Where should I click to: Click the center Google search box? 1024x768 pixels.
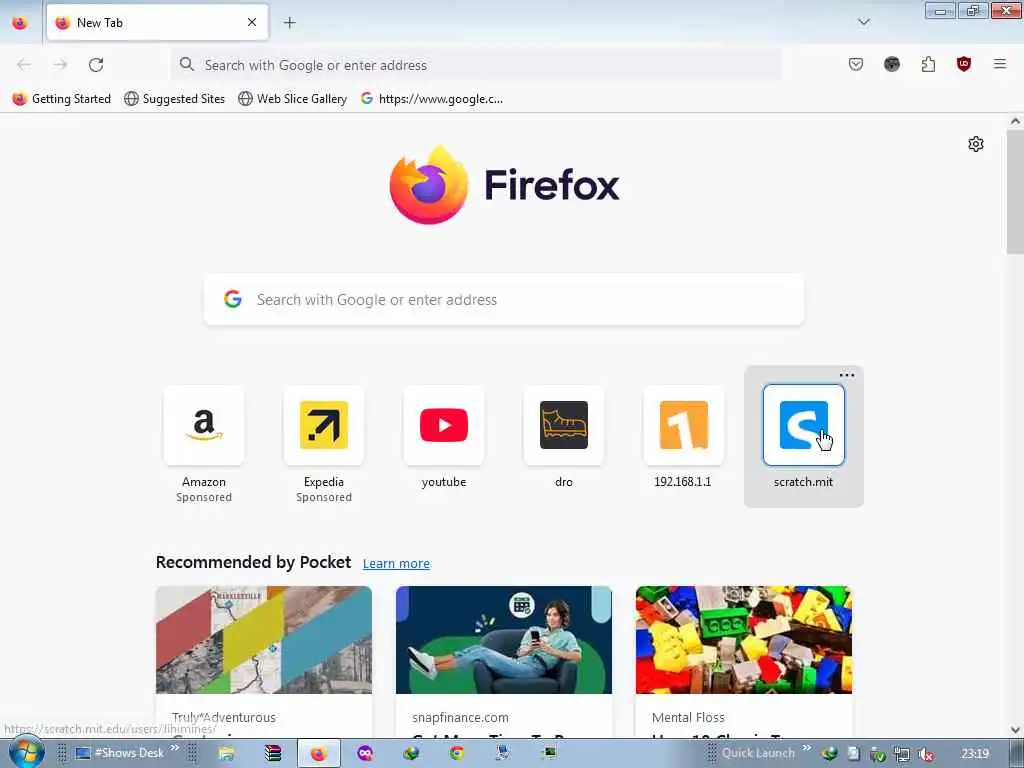pos(504,299)
